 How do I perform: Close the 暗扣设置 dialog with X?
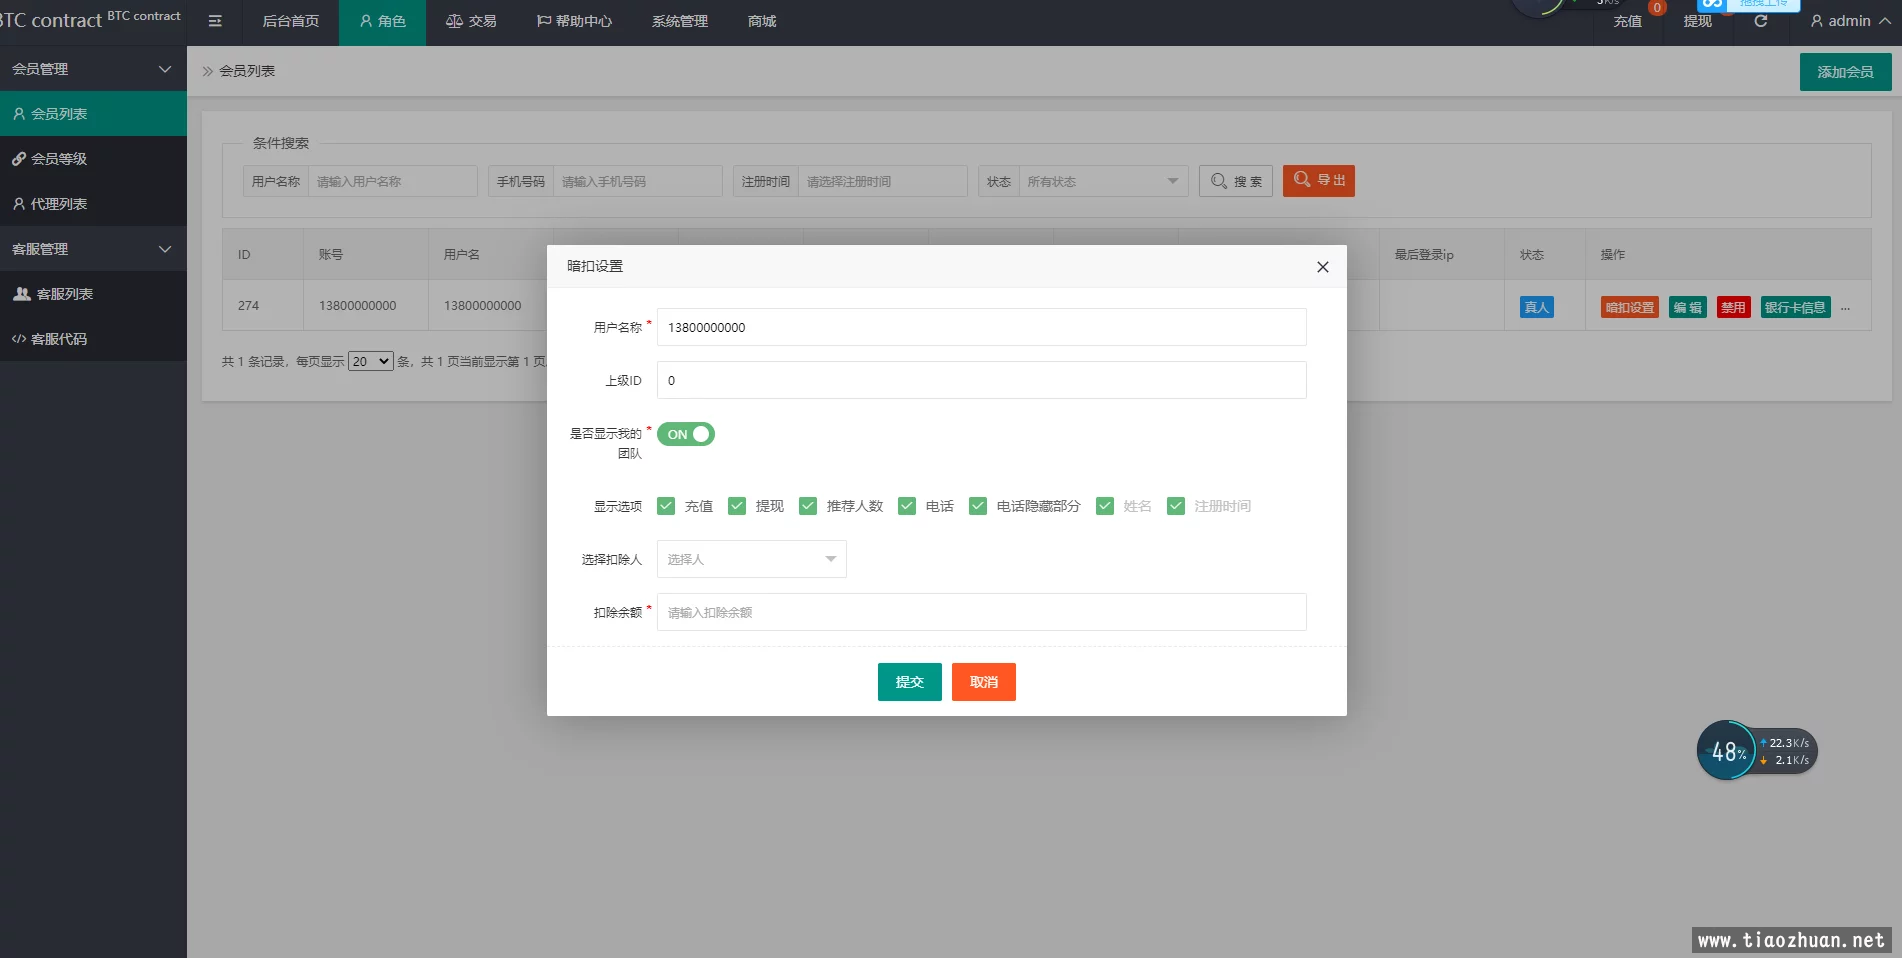click(x=1322, y=267)
